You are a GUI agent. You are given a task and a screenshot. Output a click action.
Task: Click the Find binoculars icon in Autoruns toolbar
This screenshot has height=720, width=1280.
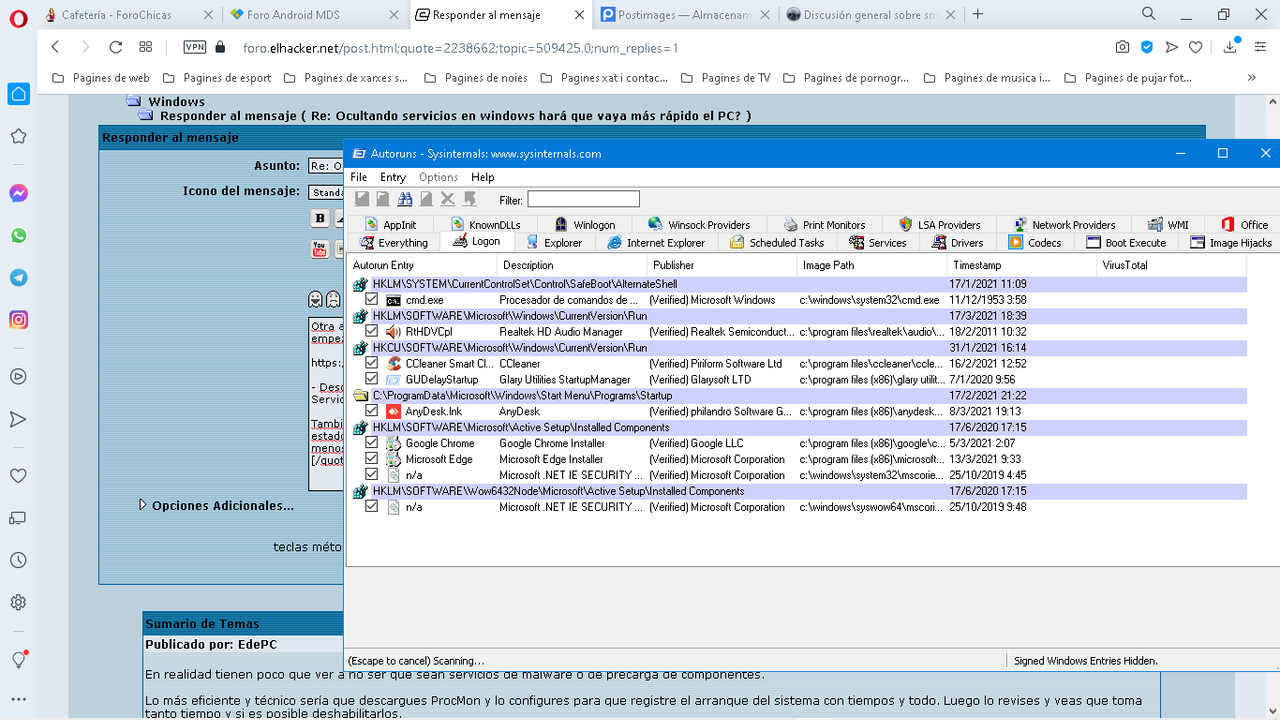pos(405,199)
